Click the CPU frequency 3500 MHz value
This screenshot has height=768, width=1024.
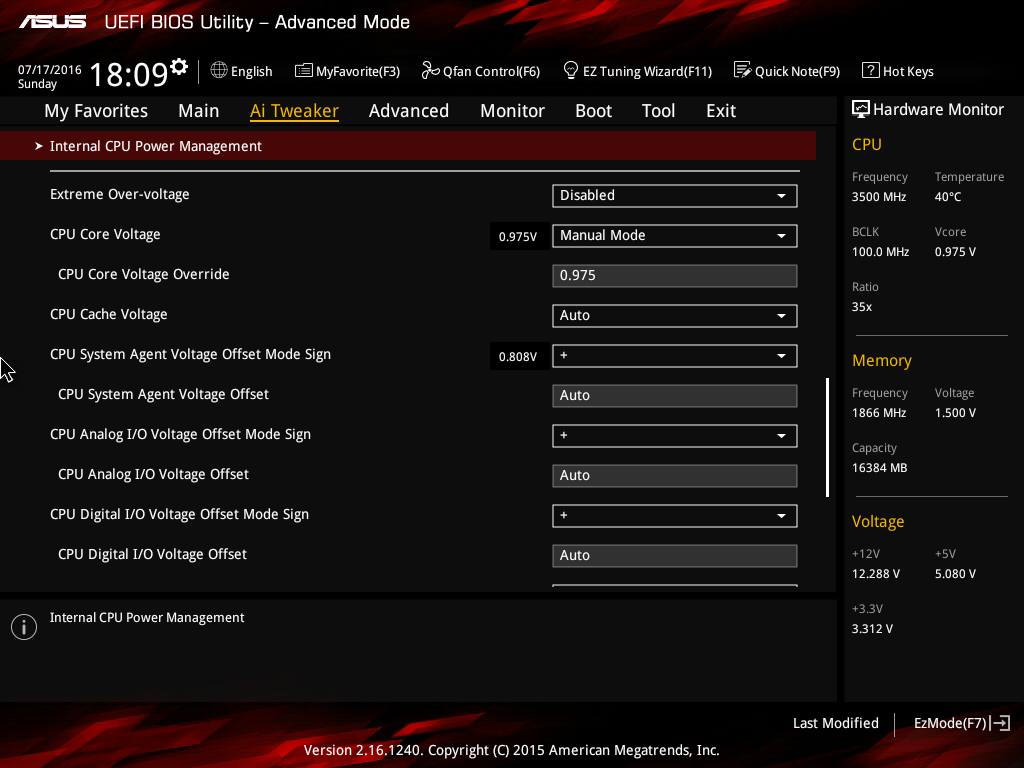[879, 197]
